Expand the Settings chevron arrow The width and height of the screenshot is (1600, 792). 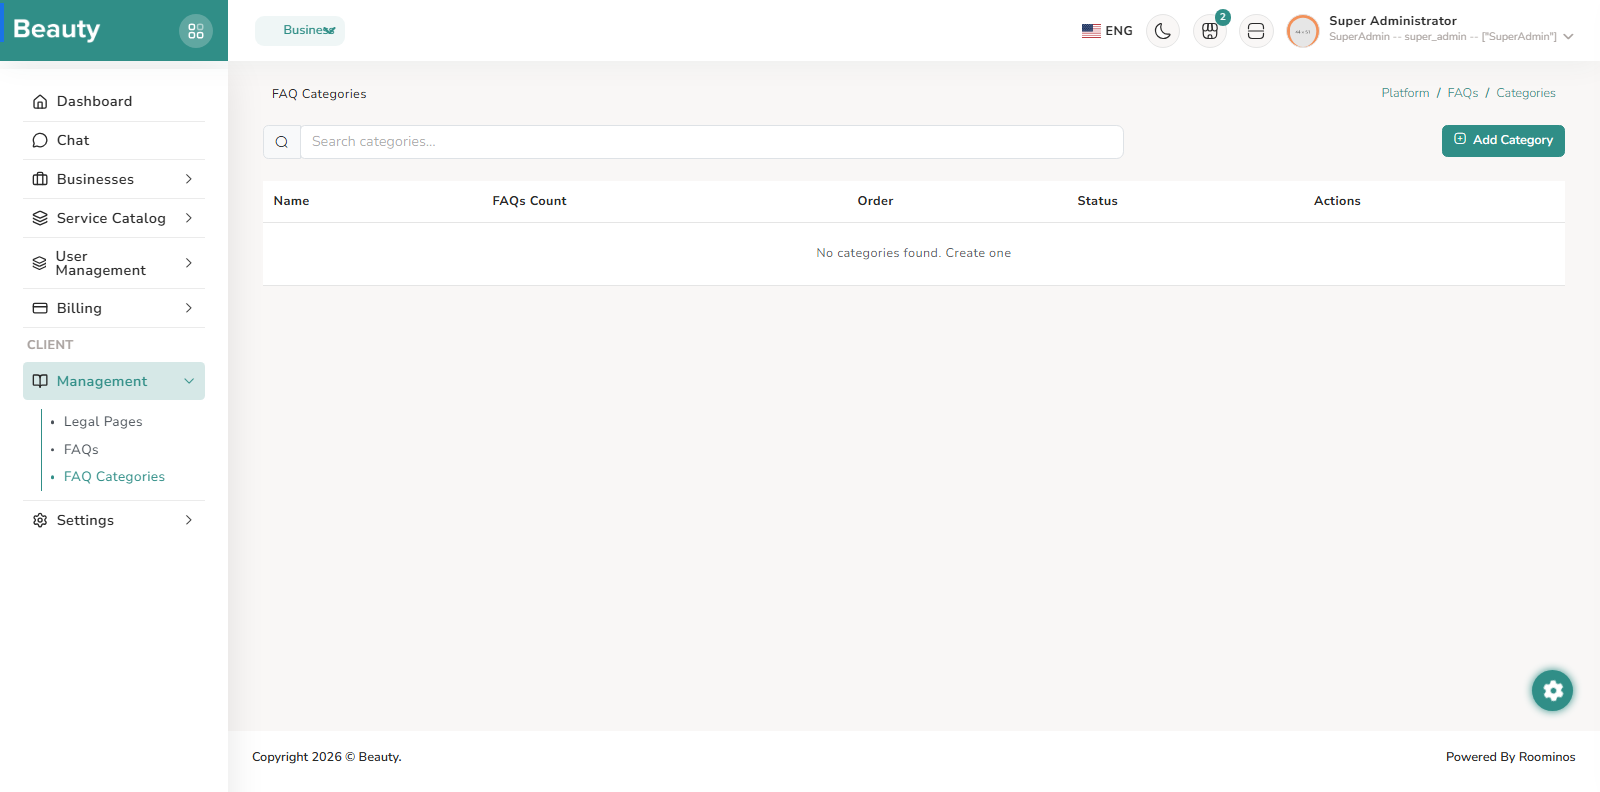(189, 520)
